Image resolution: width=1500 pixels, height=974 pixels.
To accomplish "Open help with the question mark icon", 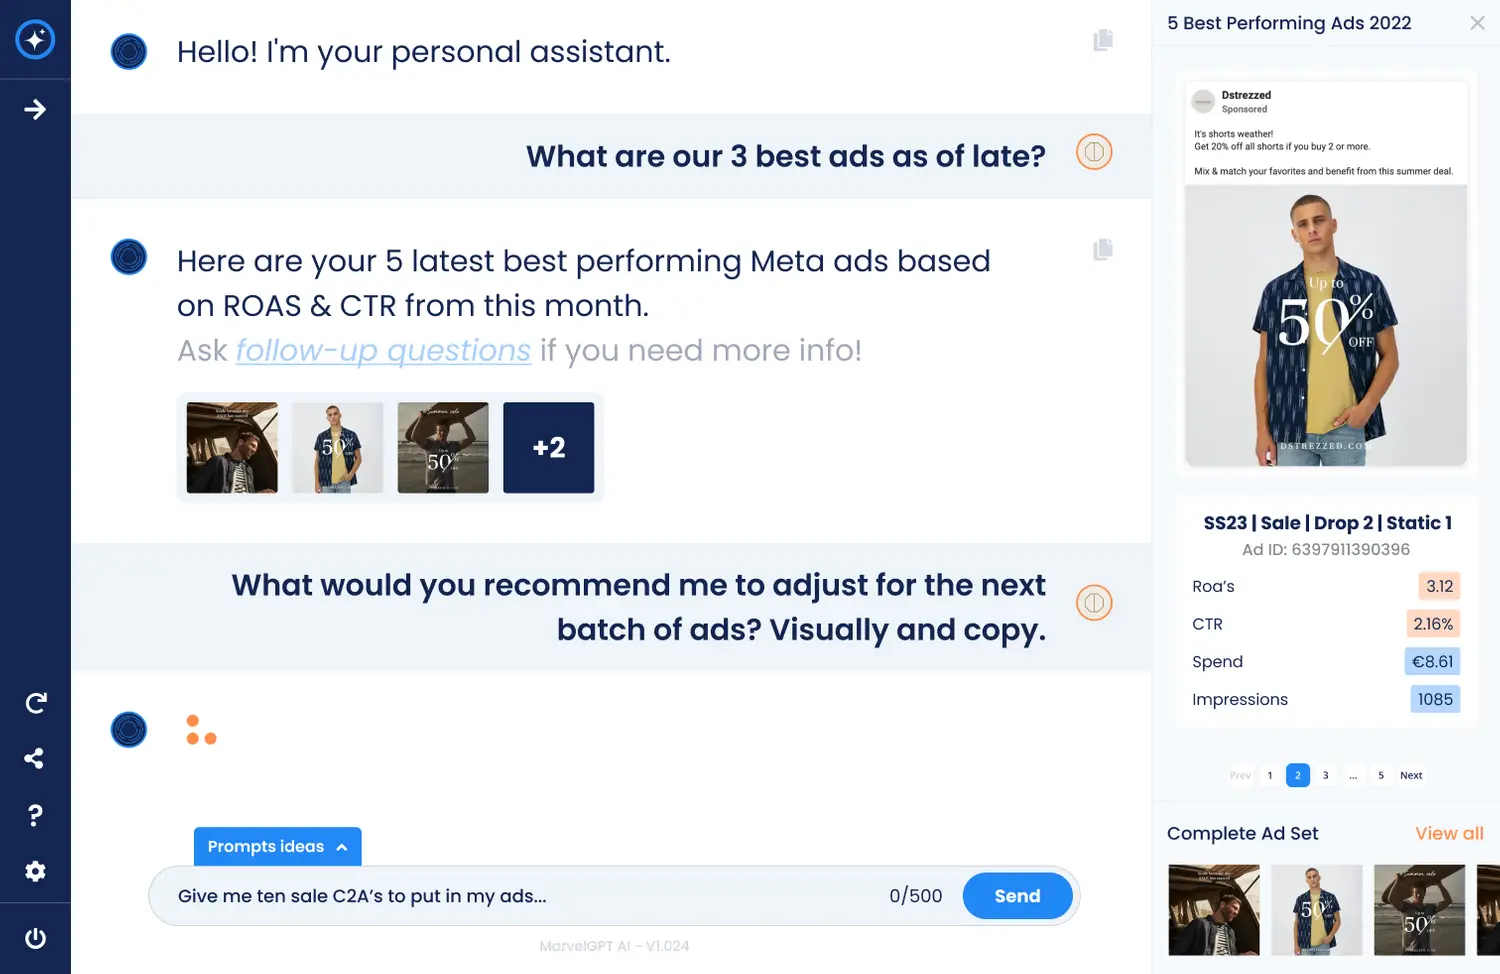I will point(35,815).
